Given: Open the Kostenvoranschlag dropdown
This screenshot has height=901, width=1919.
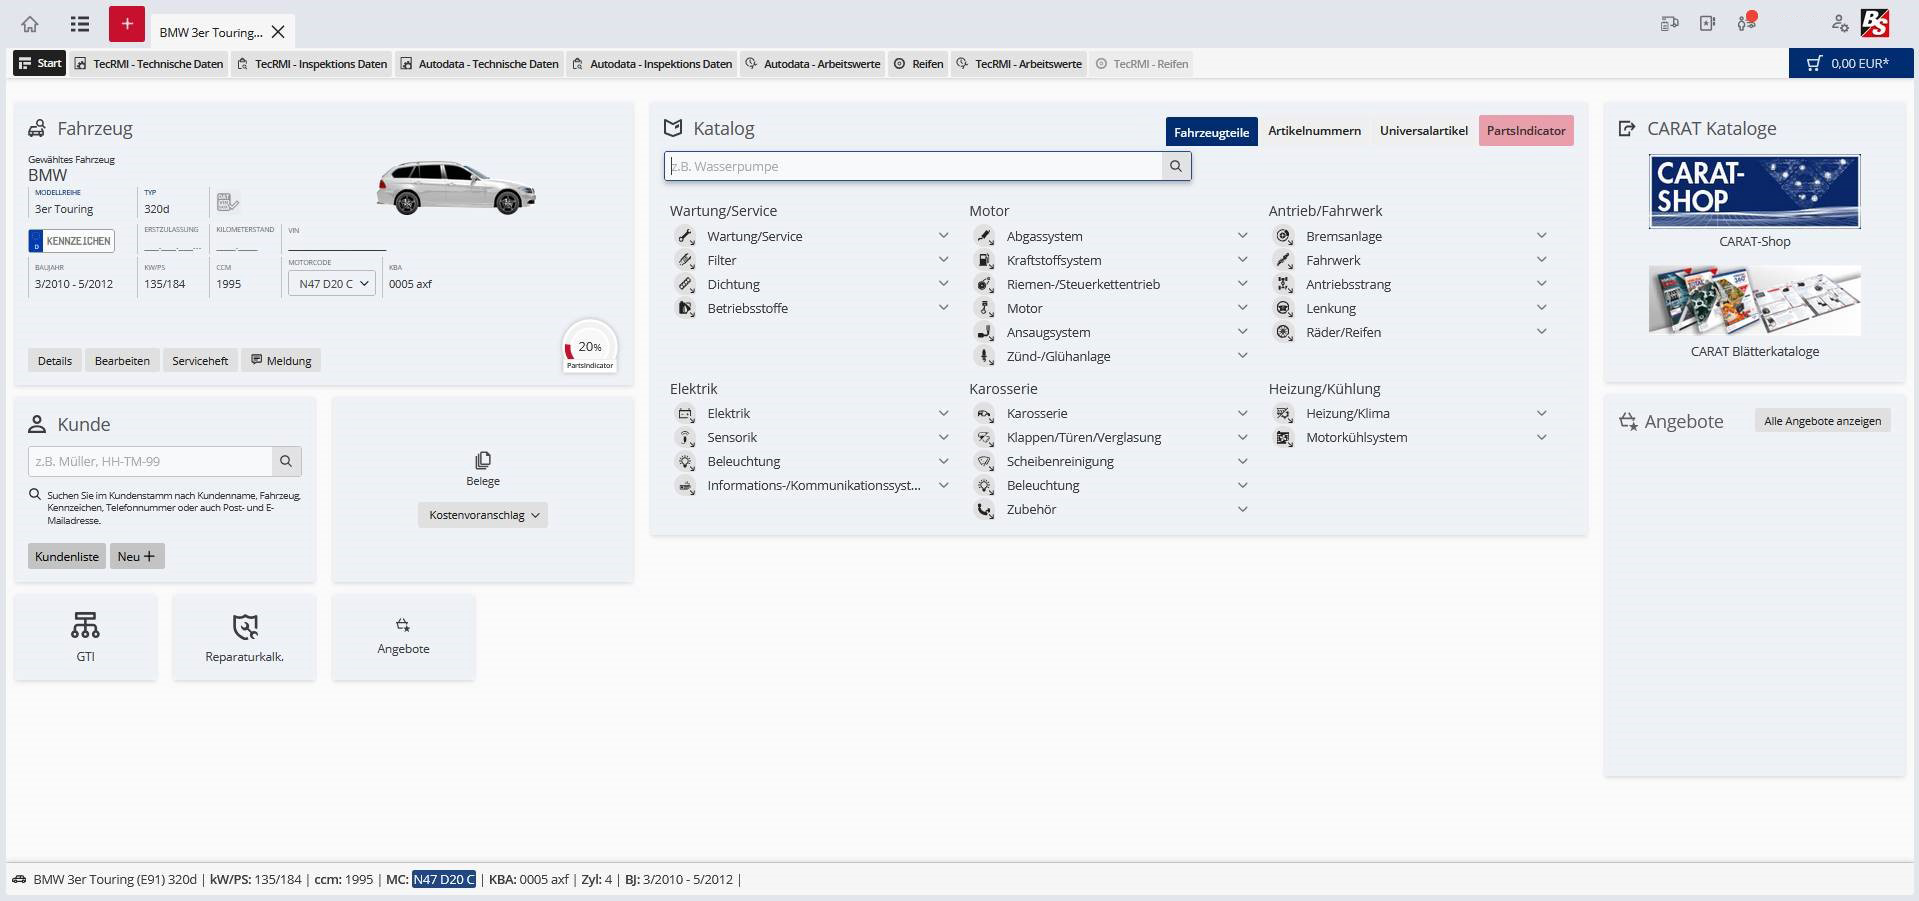Looking at the screenshot, I should [483, 515].
